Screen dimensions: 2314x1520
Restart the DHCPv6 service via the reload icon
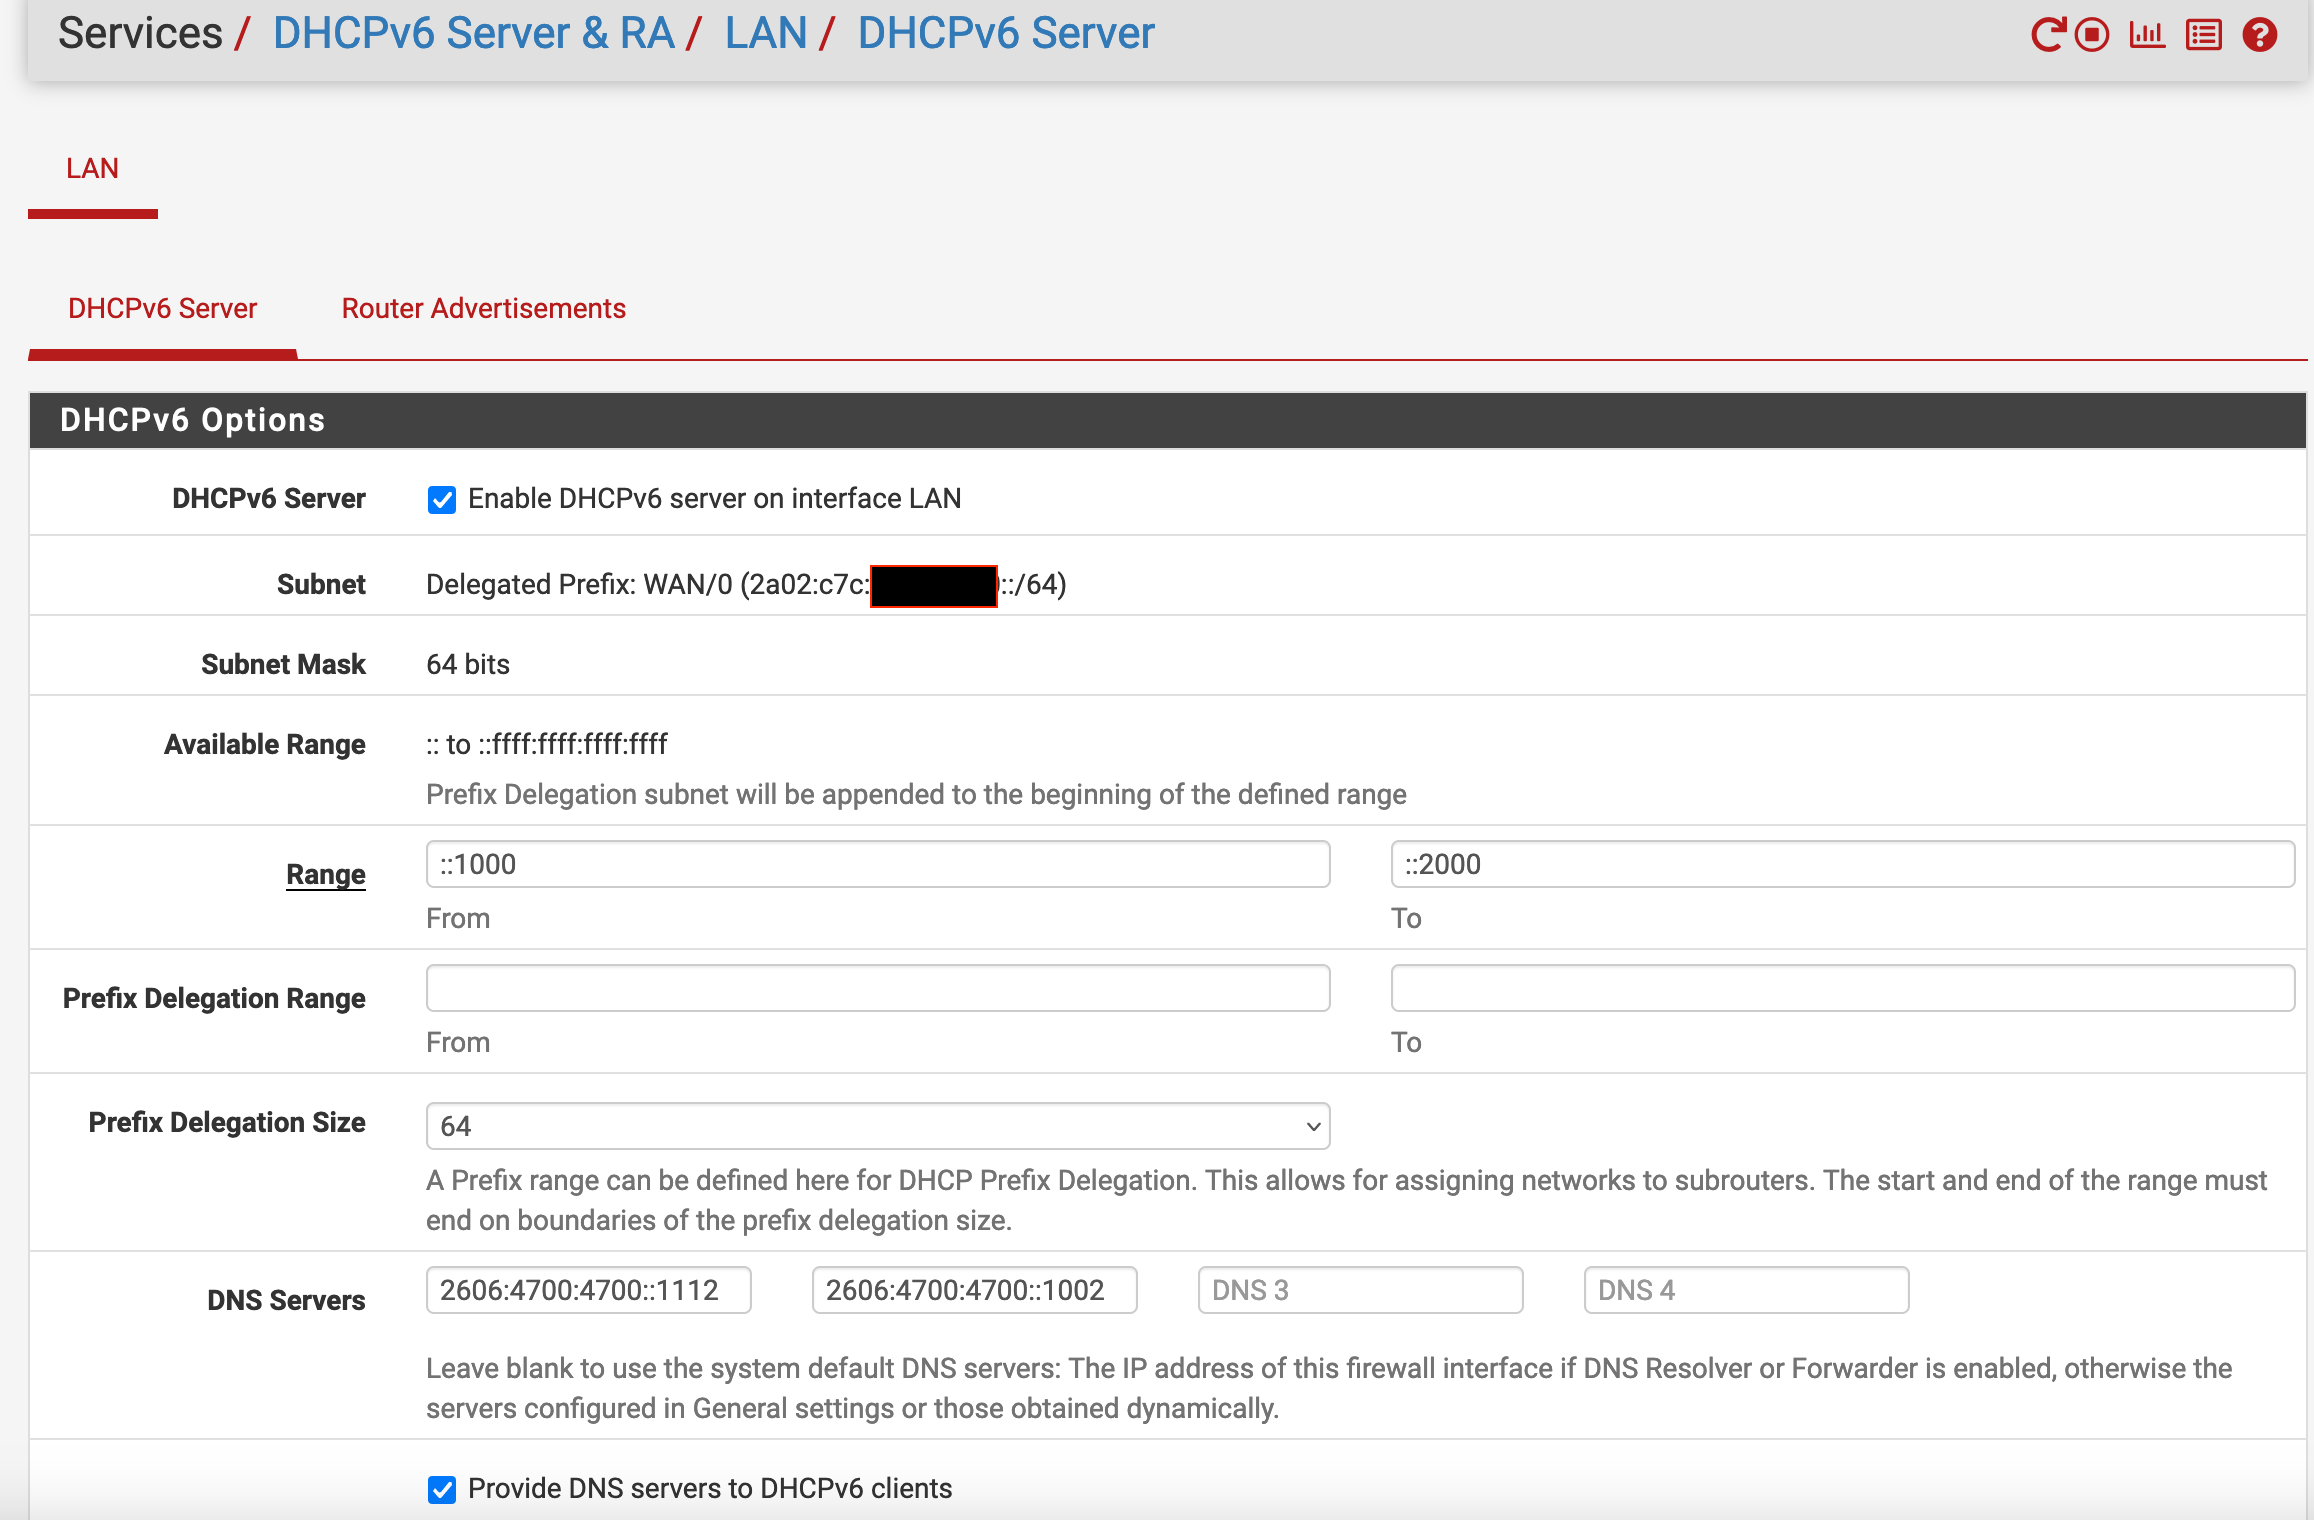tap(2047, 35)
